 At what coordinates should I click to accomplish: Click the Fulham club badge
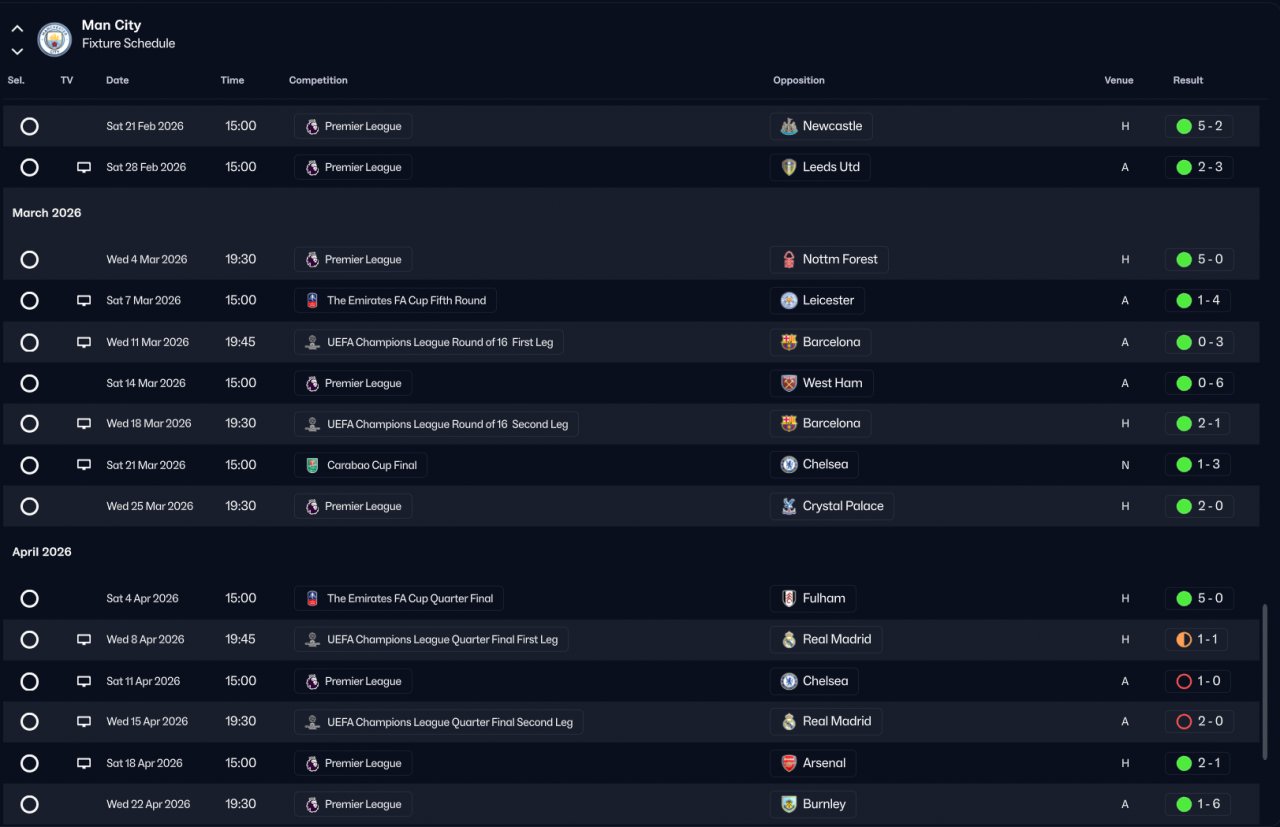pyautogui.click(x=789, y=598)
